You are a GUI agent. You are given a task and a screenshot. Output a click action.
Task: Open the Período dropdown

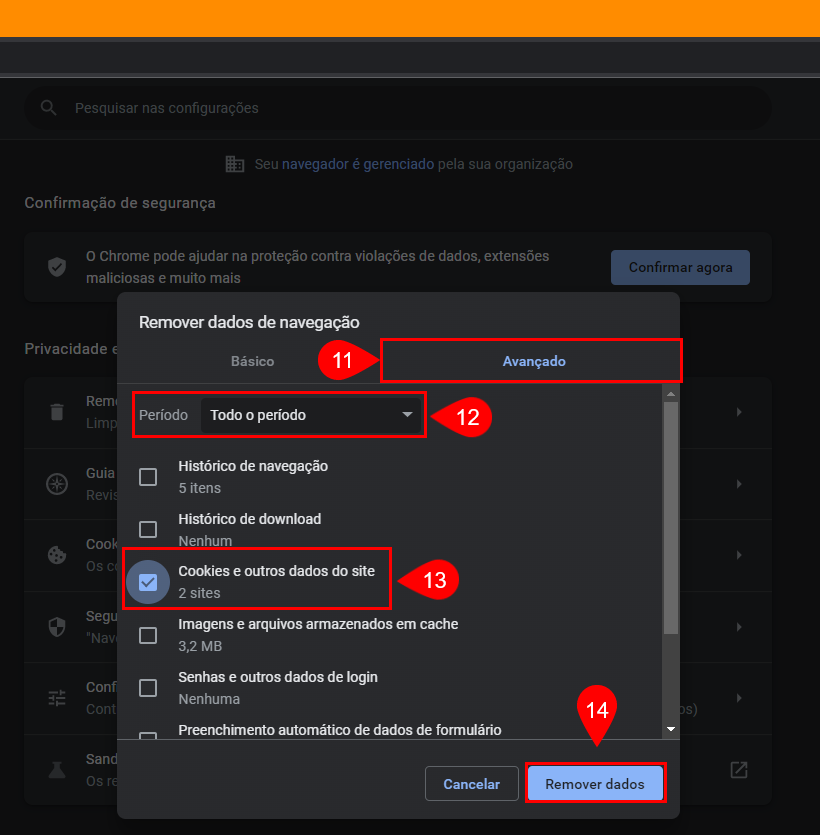[312, 415]
